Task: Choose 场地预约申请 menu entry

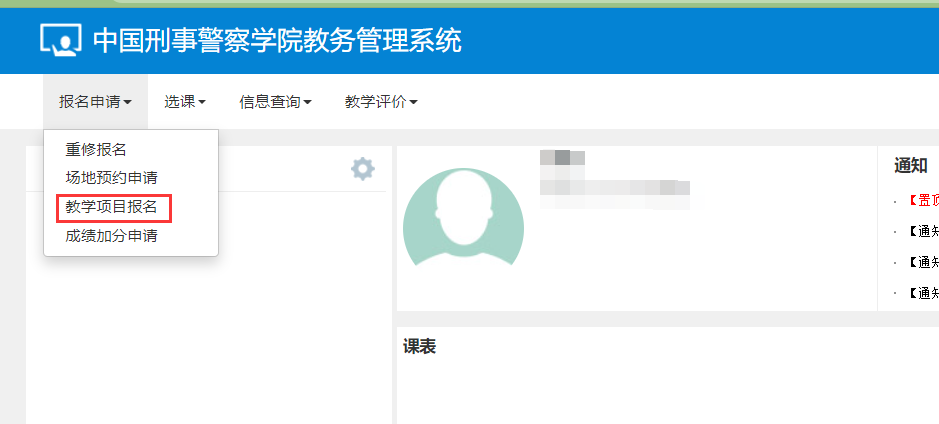Action: point(111,178)
